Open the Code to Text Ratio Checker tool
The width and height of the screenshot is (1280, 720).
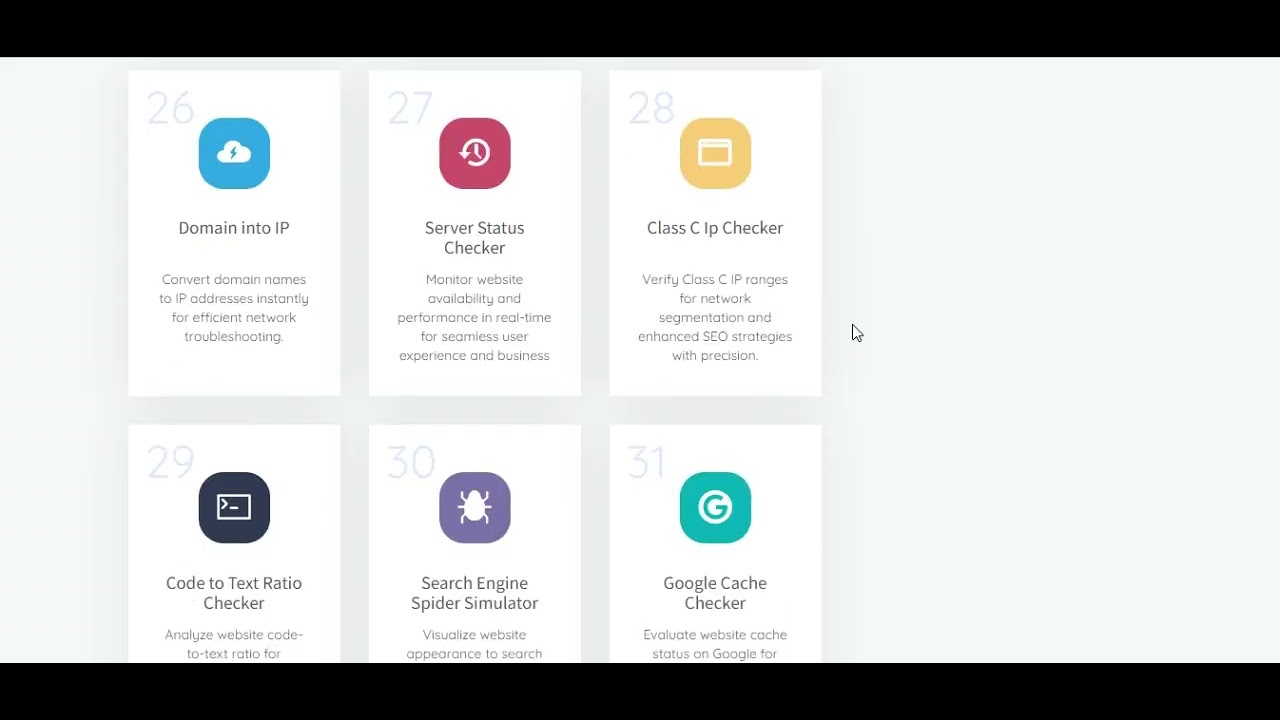point(234,593)
